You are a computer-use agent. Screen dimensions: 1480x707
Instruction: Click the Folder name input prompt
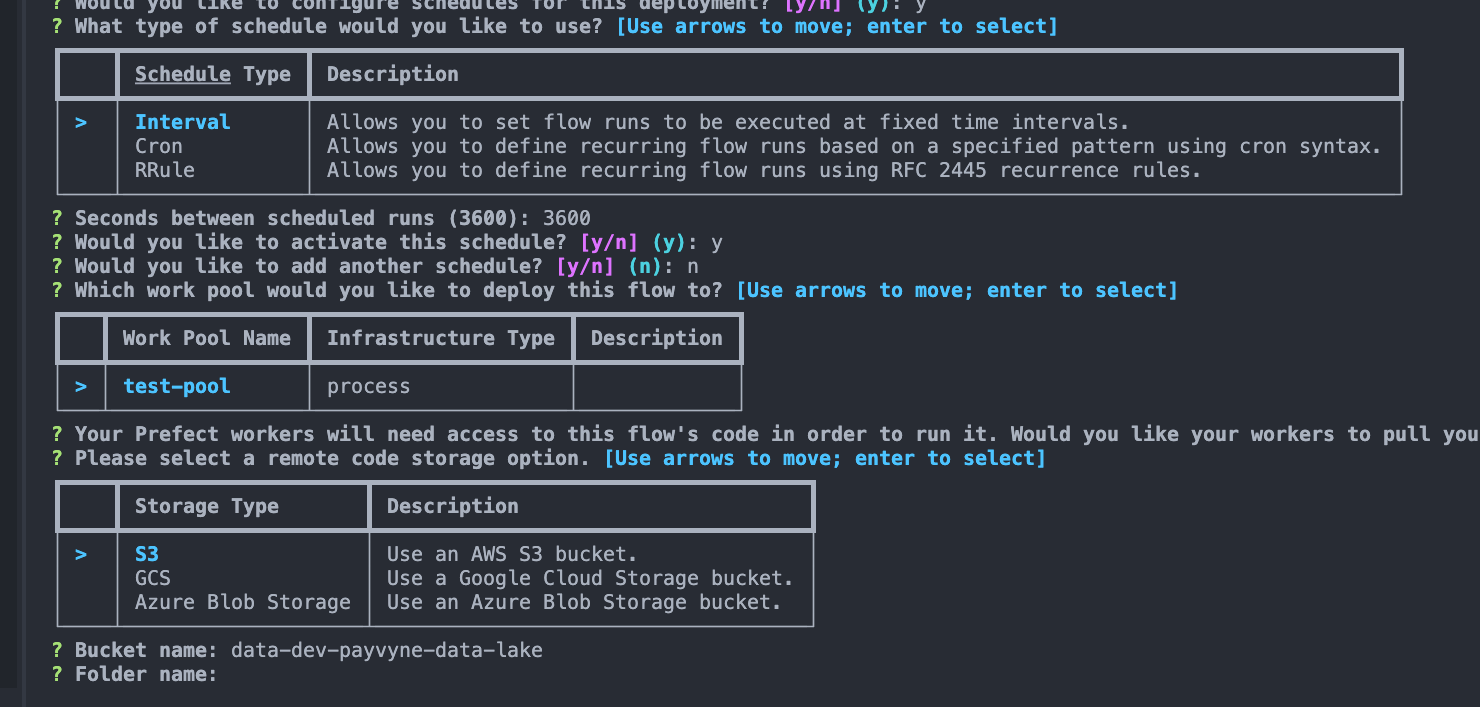pos(146,674)
